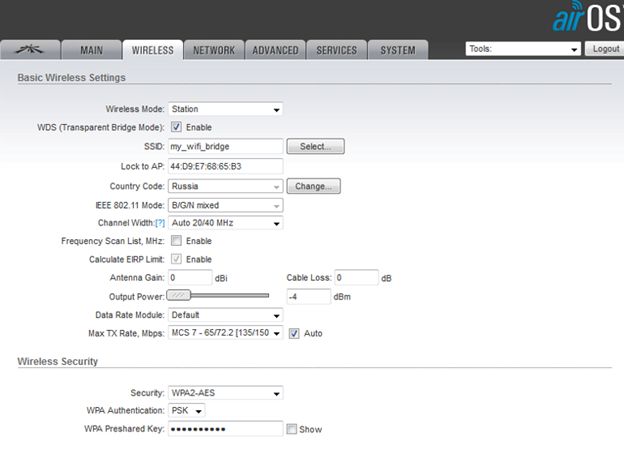
Task: Open the Country Code dropdown
Action: (x=225, y=186)
